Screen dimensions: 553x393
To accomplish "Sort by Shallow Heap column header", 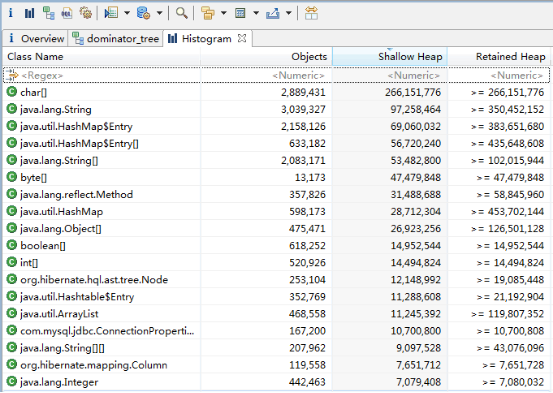I will [x=390, y=56].
